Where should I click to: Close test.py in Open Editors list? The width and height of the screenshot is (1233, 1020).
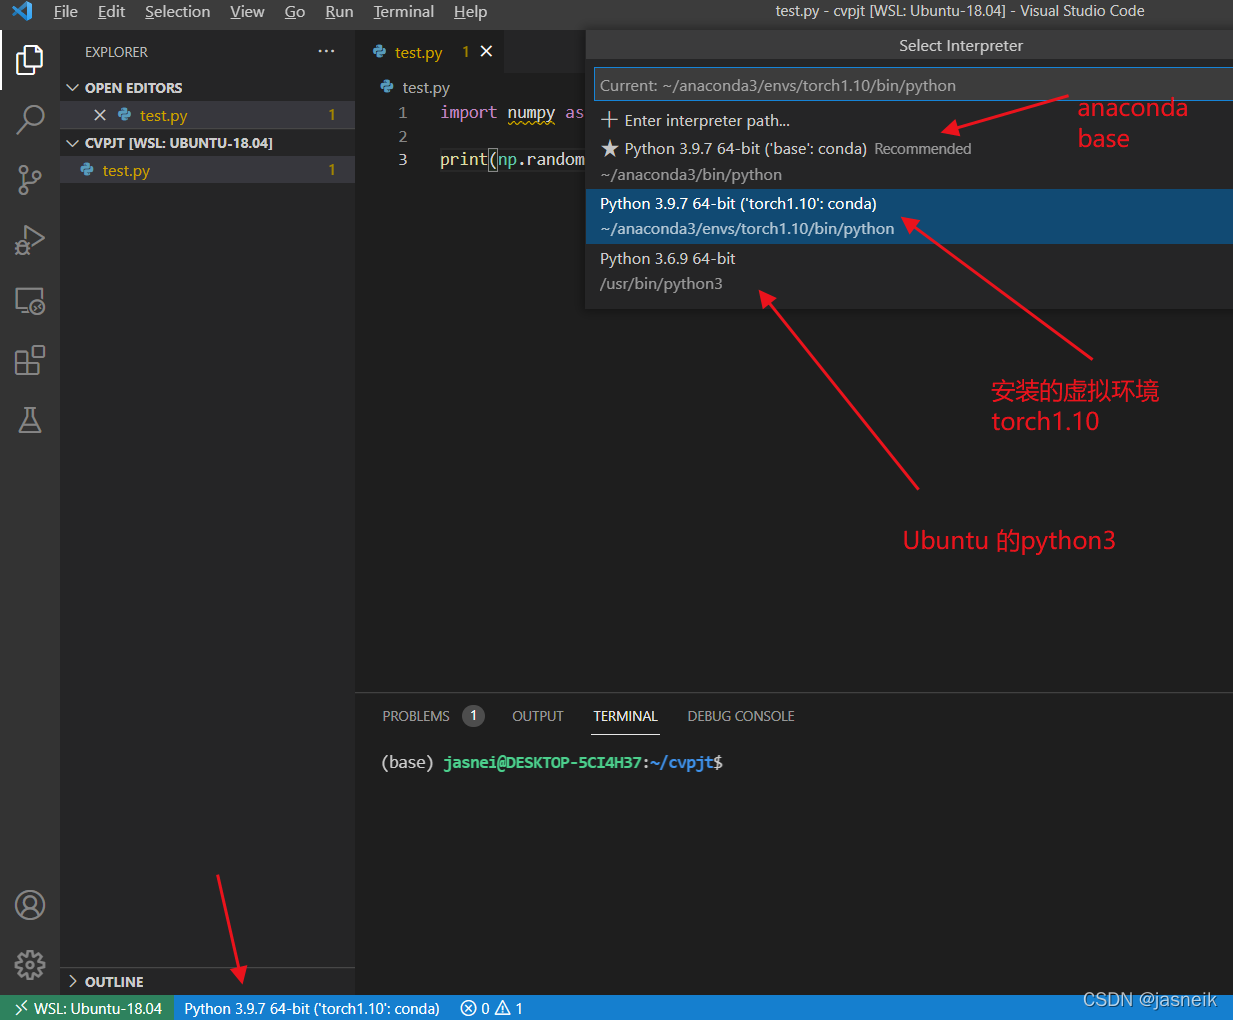click(100, 115)
